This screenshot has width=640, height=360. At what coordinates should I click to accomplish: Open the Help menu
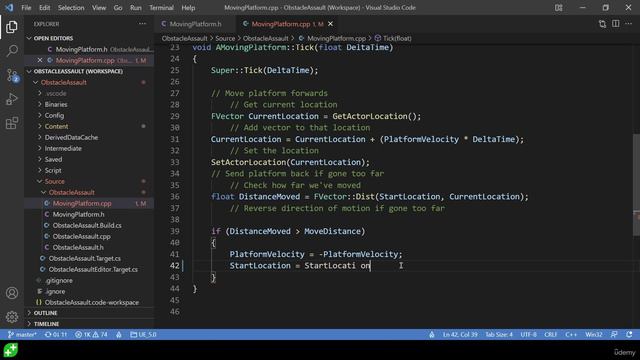[188, 8]
